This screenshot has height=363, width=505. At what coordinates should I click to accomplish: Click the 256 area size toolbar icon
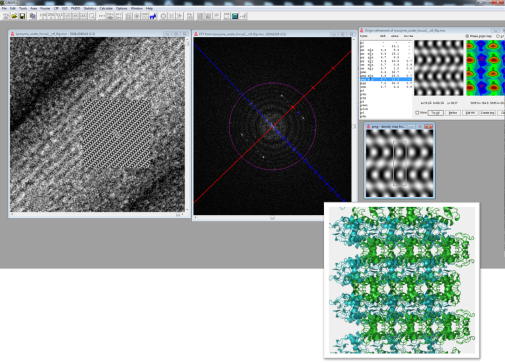pyautogui.click(x=51, y=16)
